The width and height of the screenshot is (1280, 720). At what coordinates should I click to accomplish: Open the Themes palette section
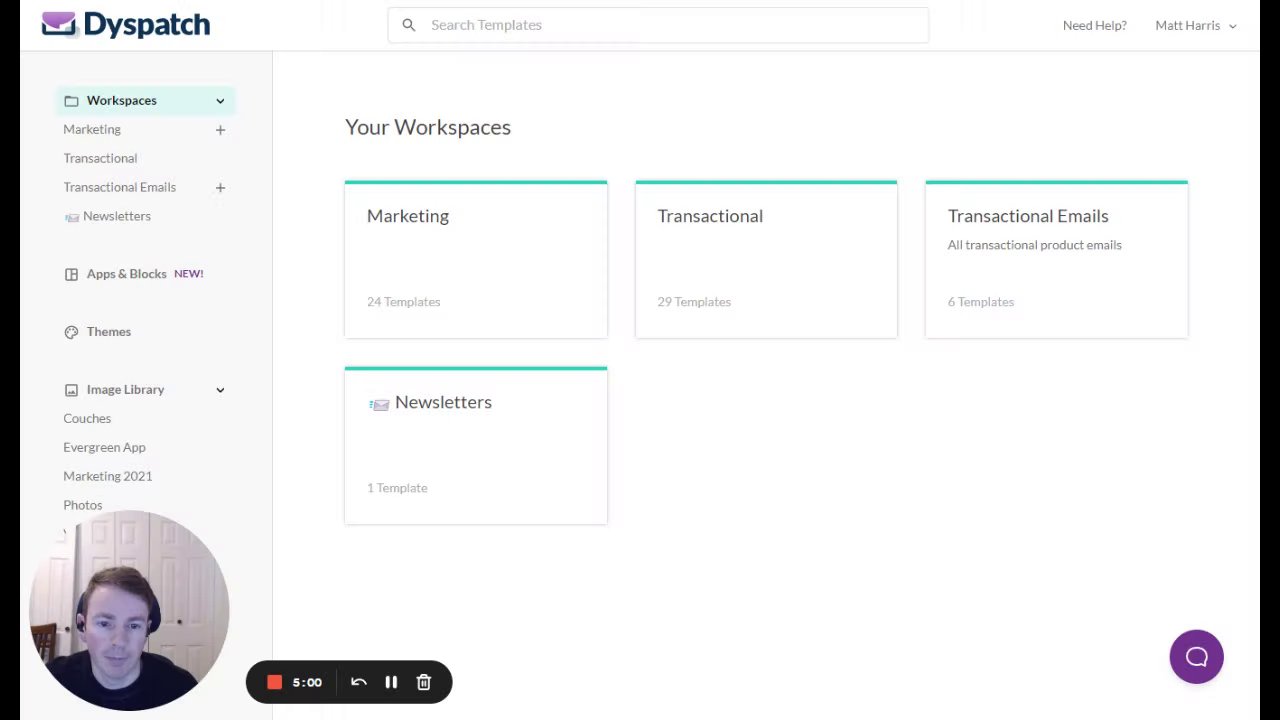tap(108, 332)
